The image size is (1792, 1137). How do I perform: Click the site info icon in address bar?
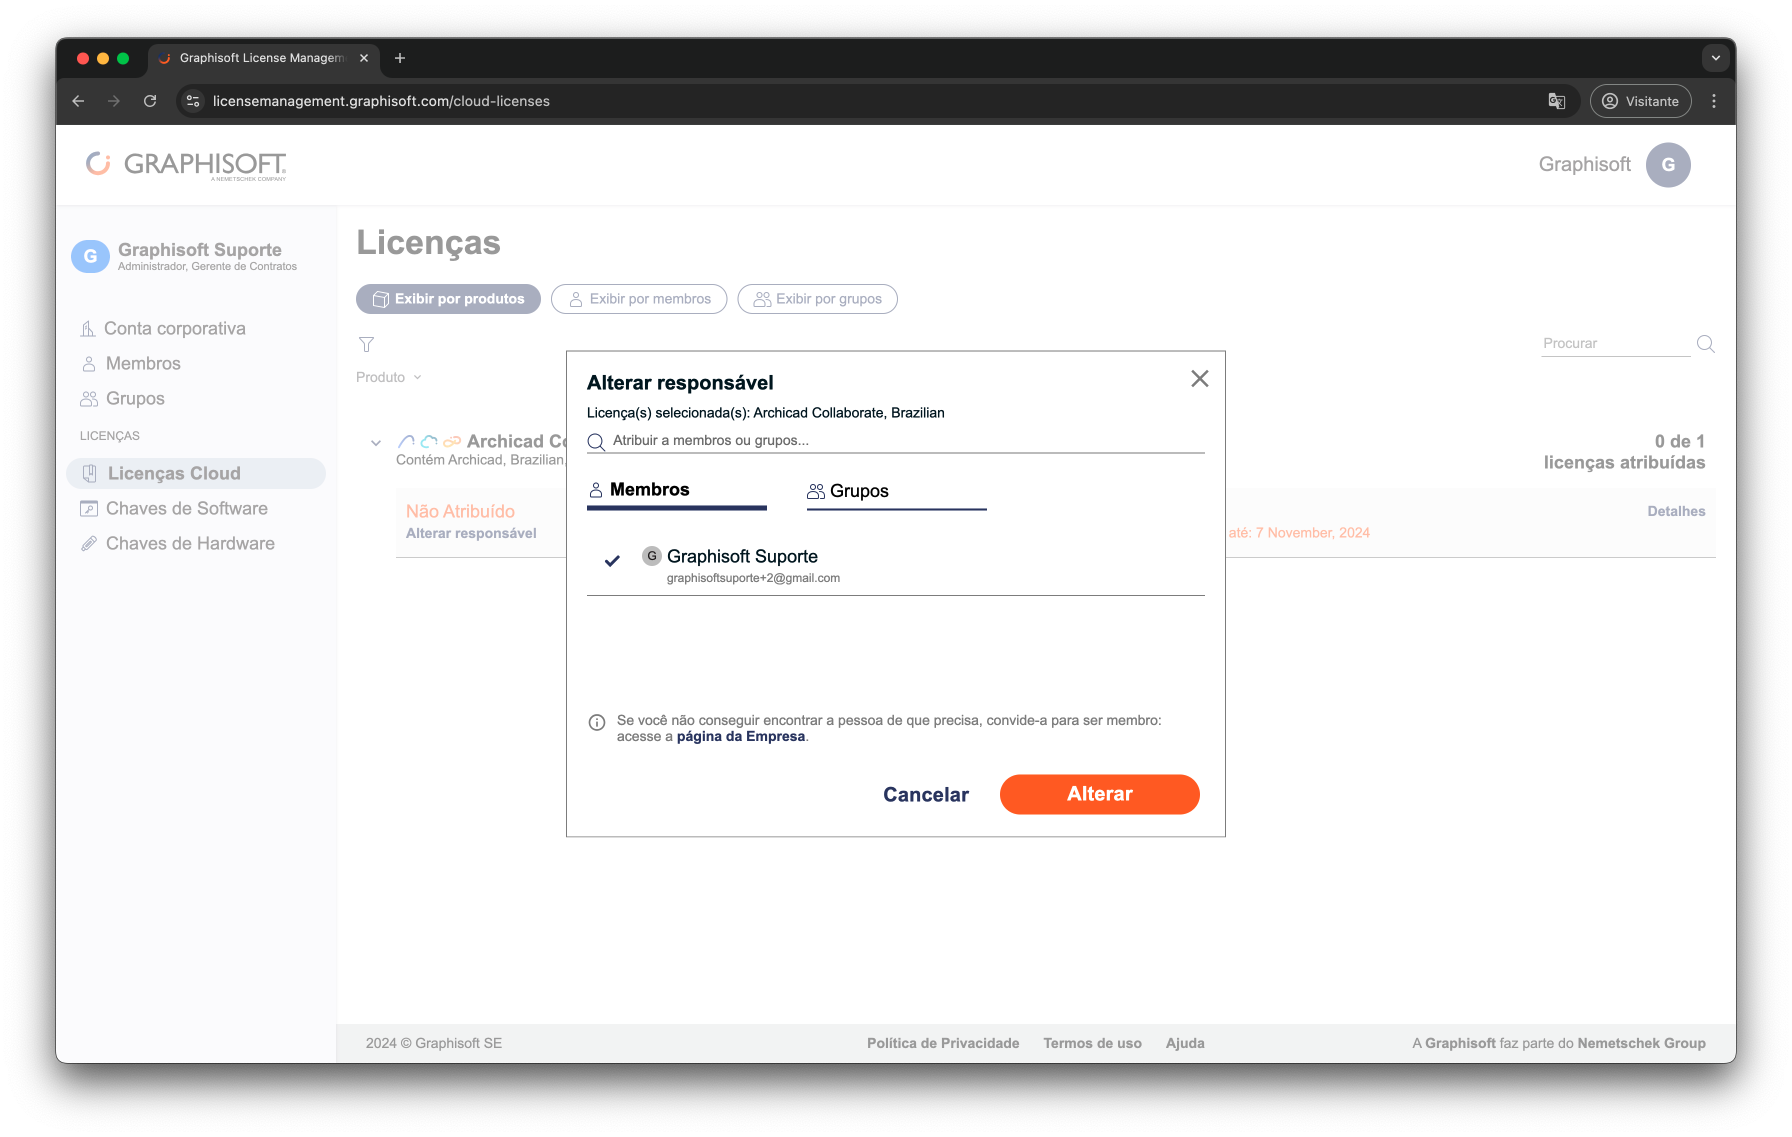[x=194, y=101]
